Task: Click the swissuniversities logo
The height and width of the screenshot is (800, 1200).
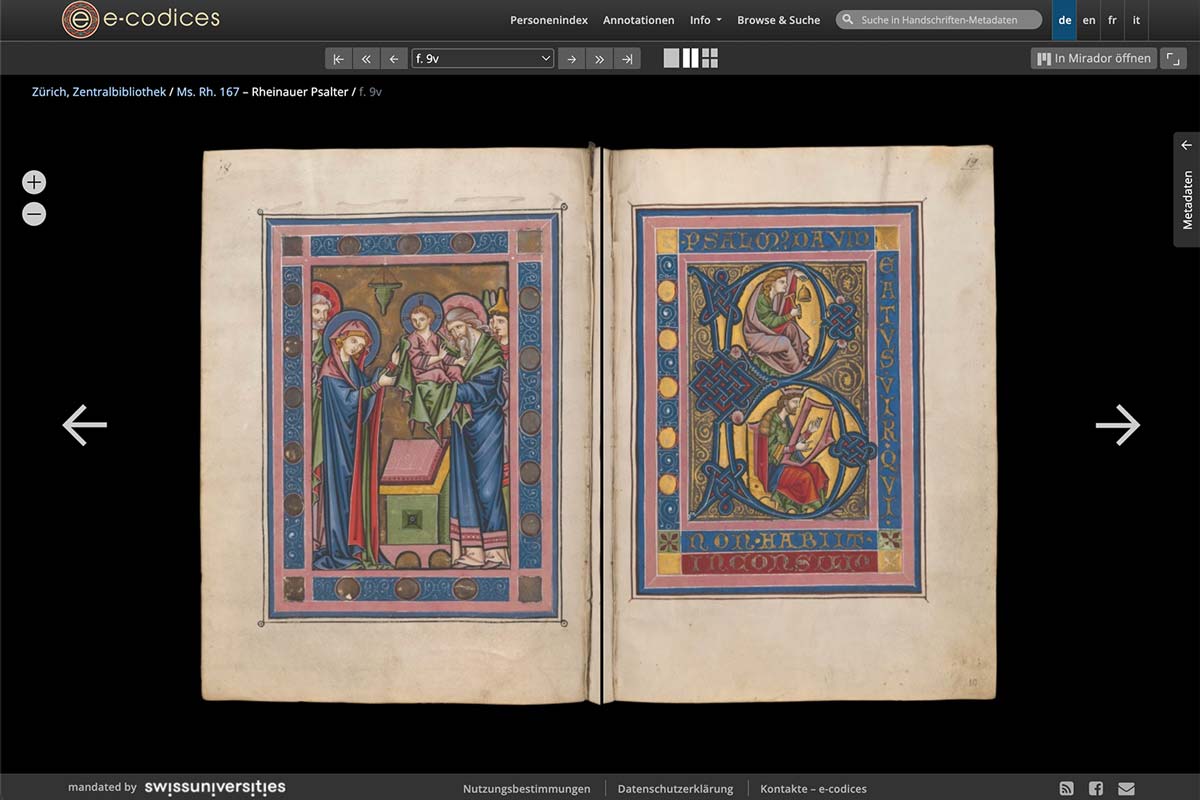Action: point(215,787)
